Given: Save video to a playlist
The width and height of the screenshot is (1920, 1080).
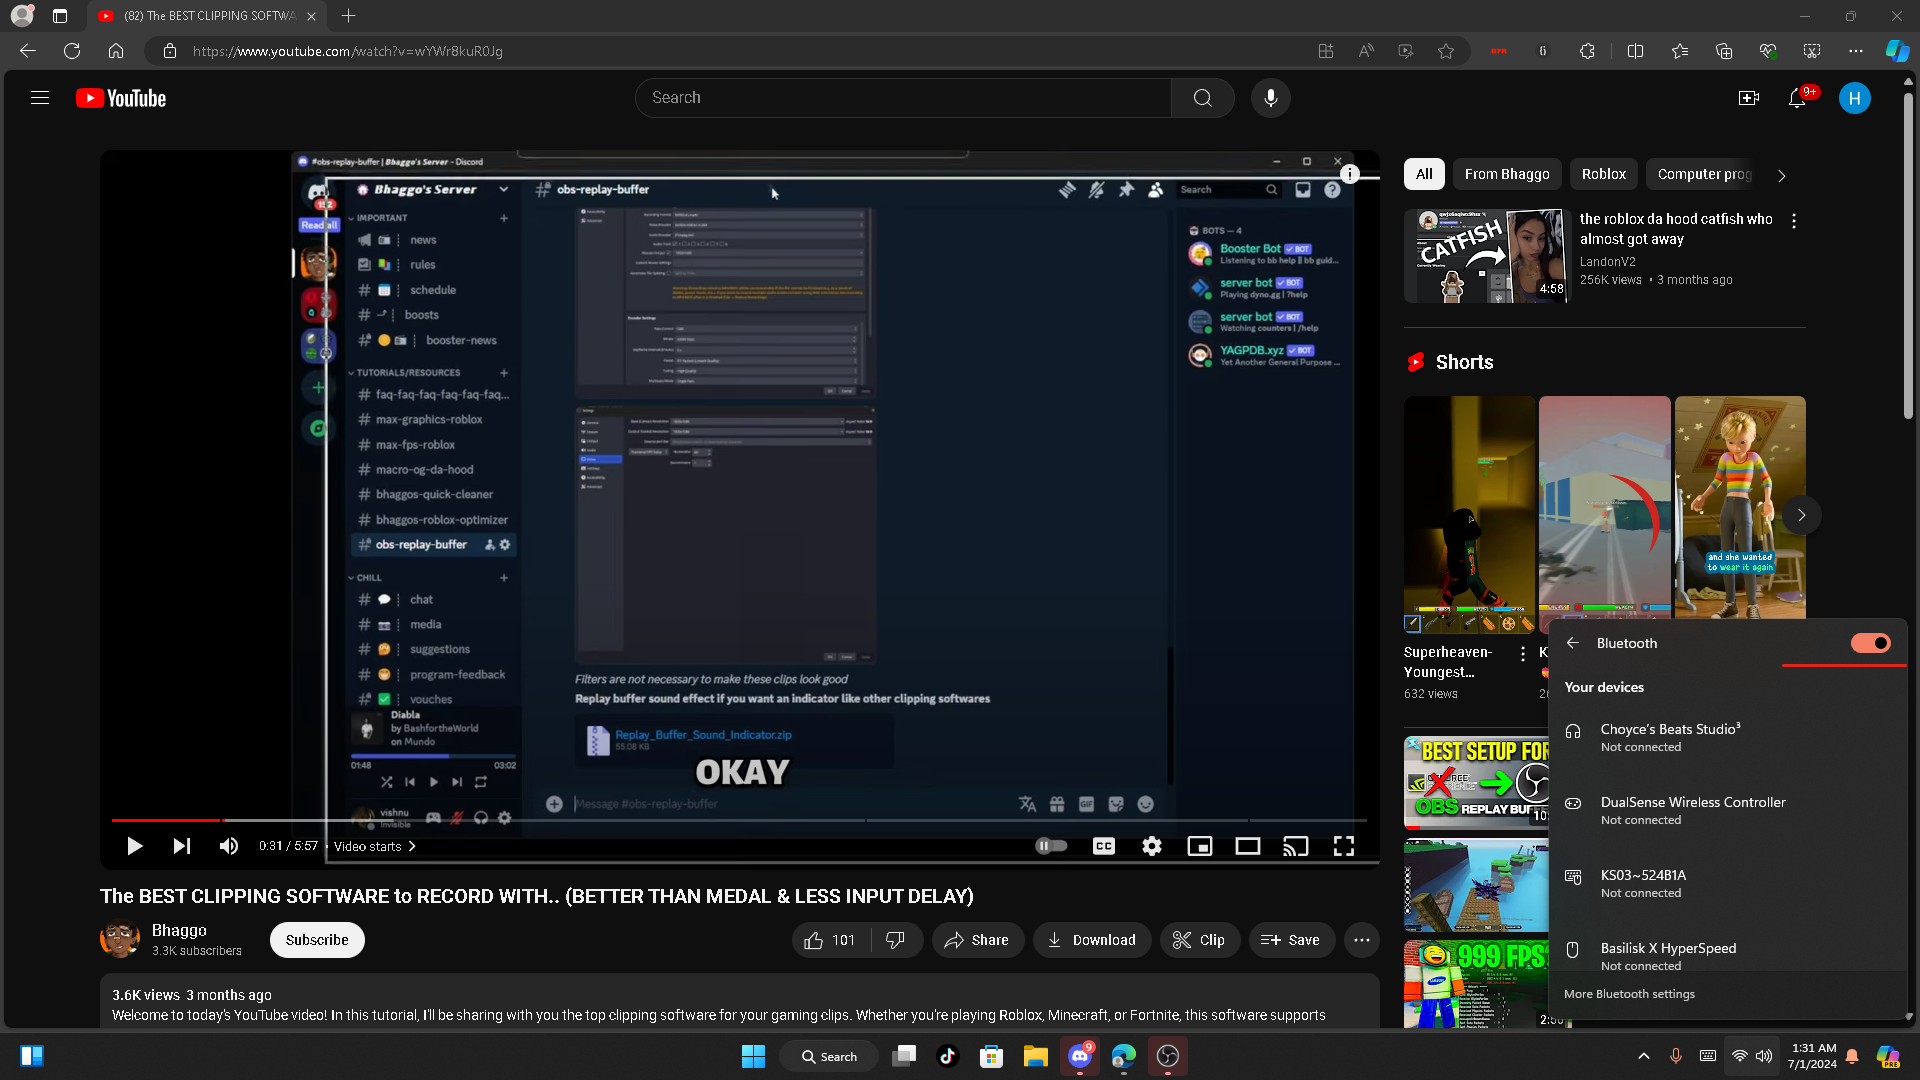Looking at the screenshot, I should click(x=1291, y=940).
